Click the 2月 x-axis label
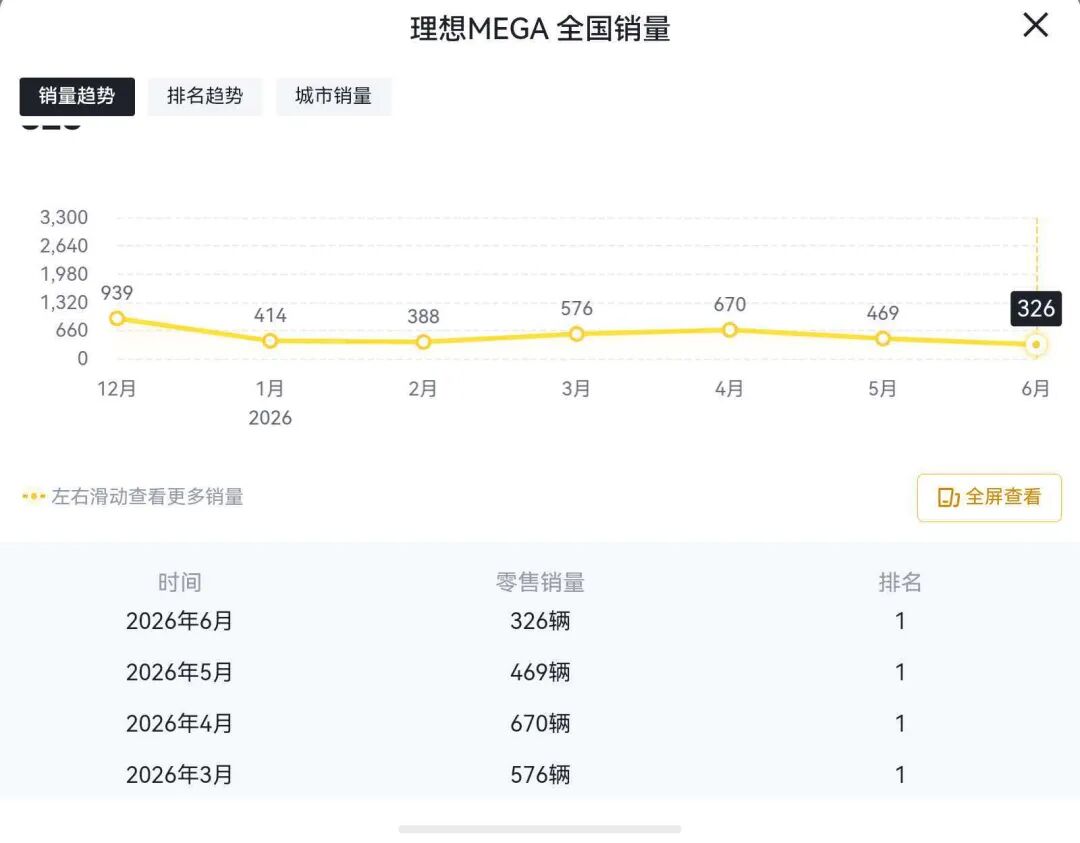 pos(423,389)
